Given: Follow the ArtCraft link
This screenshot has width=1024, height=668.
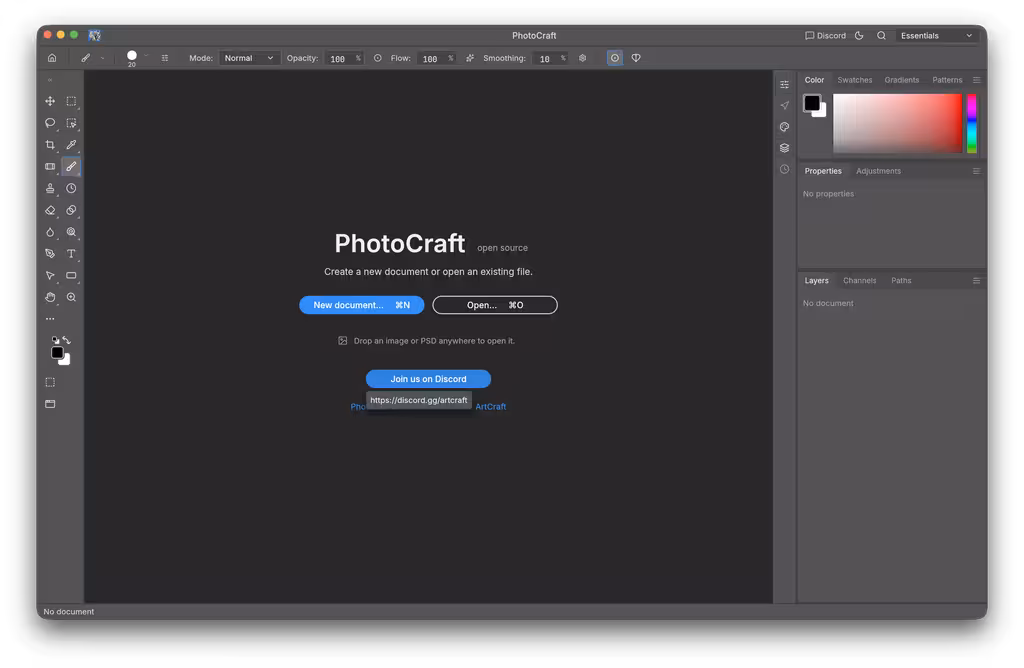Looking at the screenshot, I should [x=490, y=406].
